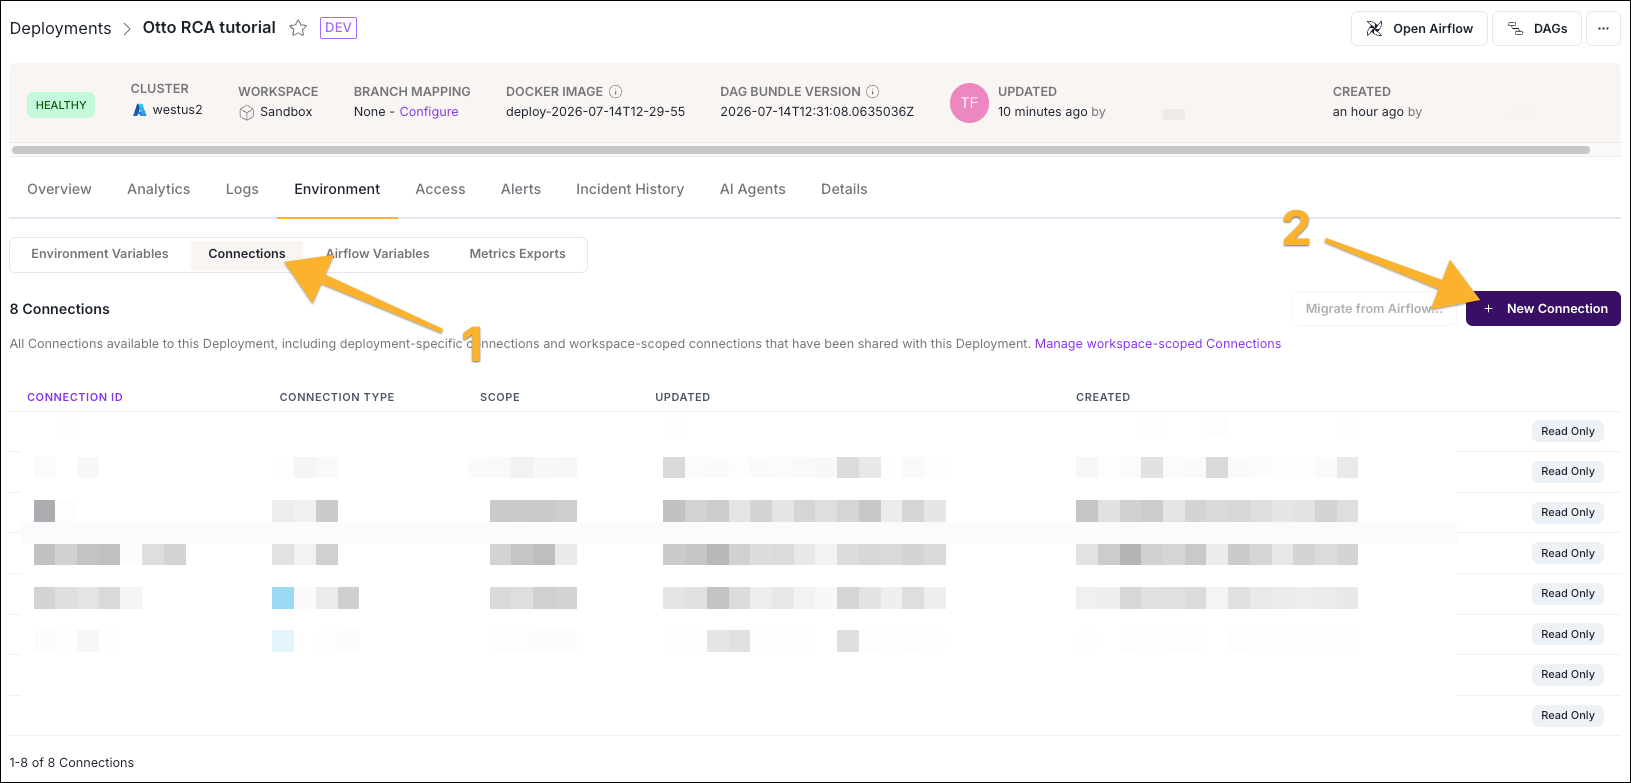Click the Azure cluster icon beside westus2
Screen dimensions: 1631x783
pos(140,110)
